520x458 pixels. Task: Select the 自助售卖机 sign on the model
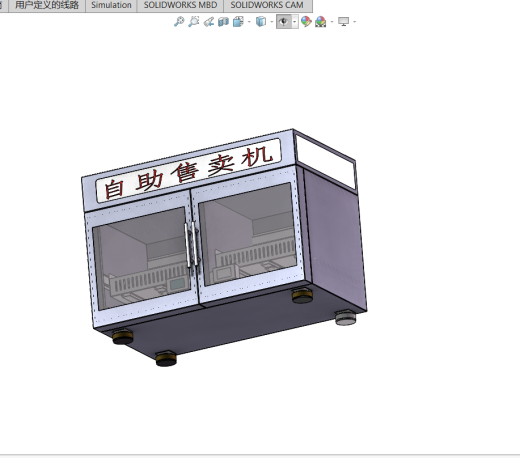(189, 171)
